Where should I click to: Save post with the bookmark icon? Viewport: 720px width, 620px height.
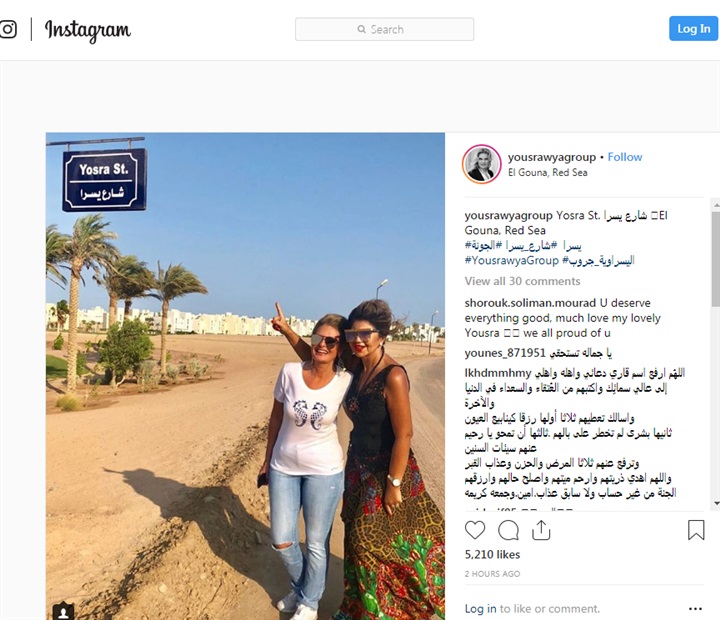pyautogui.click(x=696, y=530)
